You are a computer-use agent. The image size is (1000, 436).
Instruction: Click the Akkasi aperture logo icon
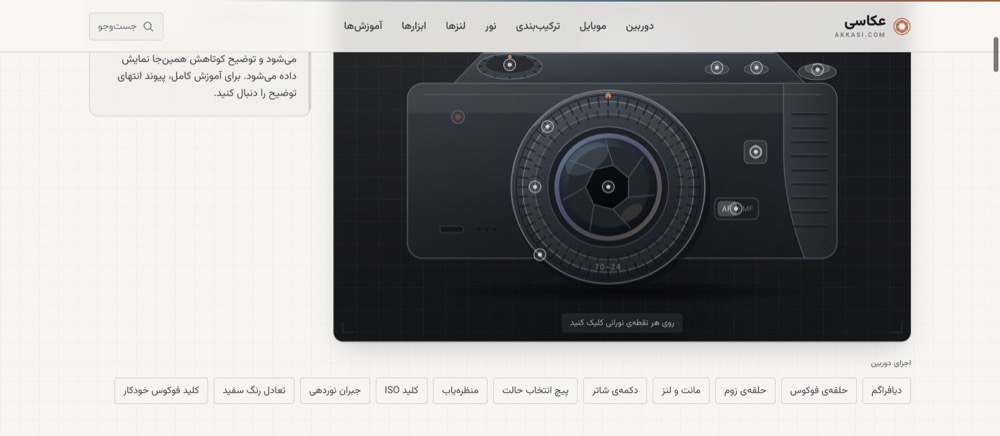point(902,26)
